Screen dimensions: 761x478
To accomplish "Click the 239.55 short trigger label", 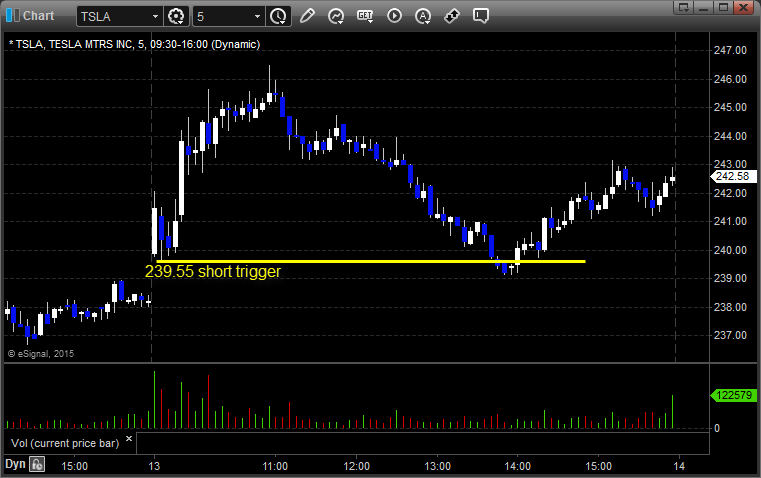I will pyautogui.click(x=213, y=271).
